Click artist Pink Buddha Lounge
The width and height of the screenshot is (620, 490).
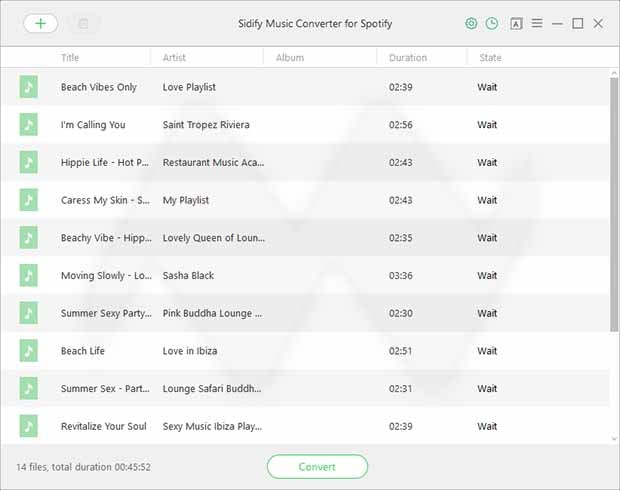[212, 313]
